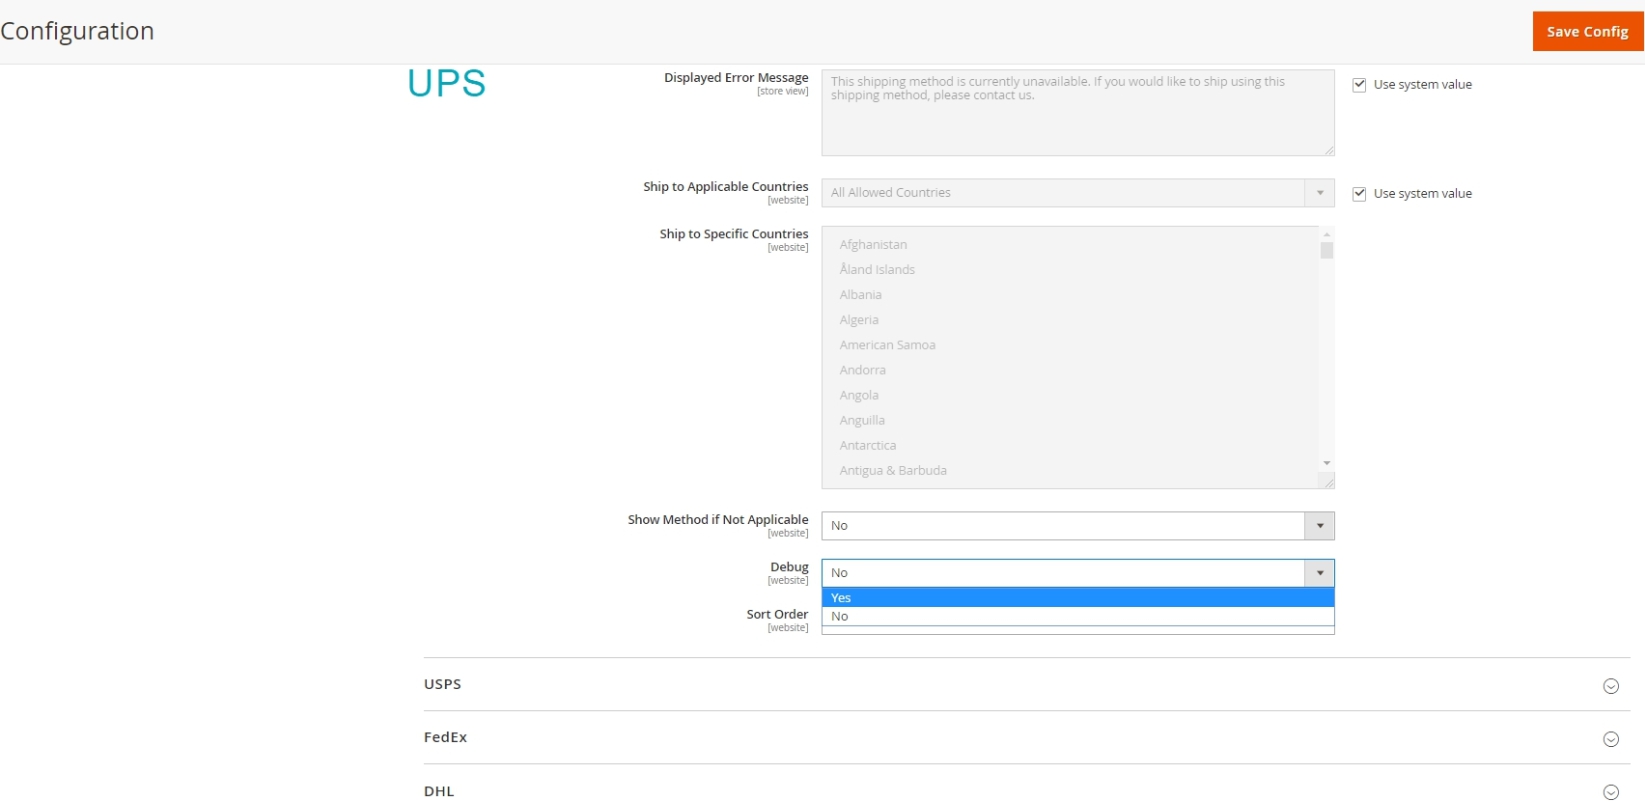The height and width of the screenshot is (803, 1645).
Task: Click the countries list scrollbar thumb
Action: click(1327, 250)
